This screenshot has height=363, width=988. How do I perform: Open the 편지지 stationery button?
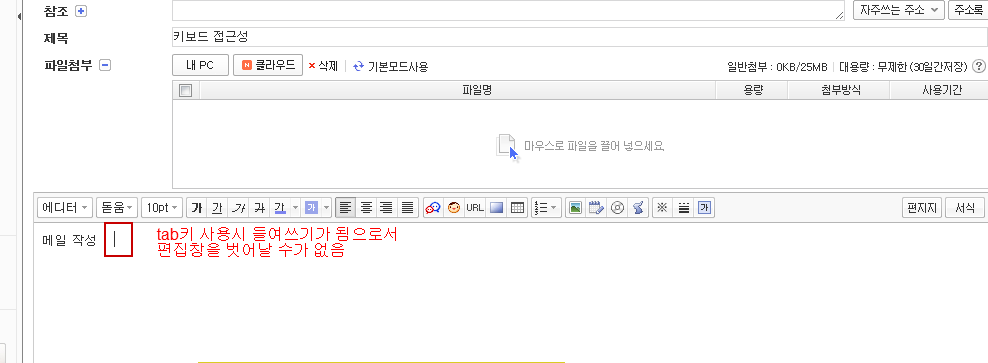point(922,207)
